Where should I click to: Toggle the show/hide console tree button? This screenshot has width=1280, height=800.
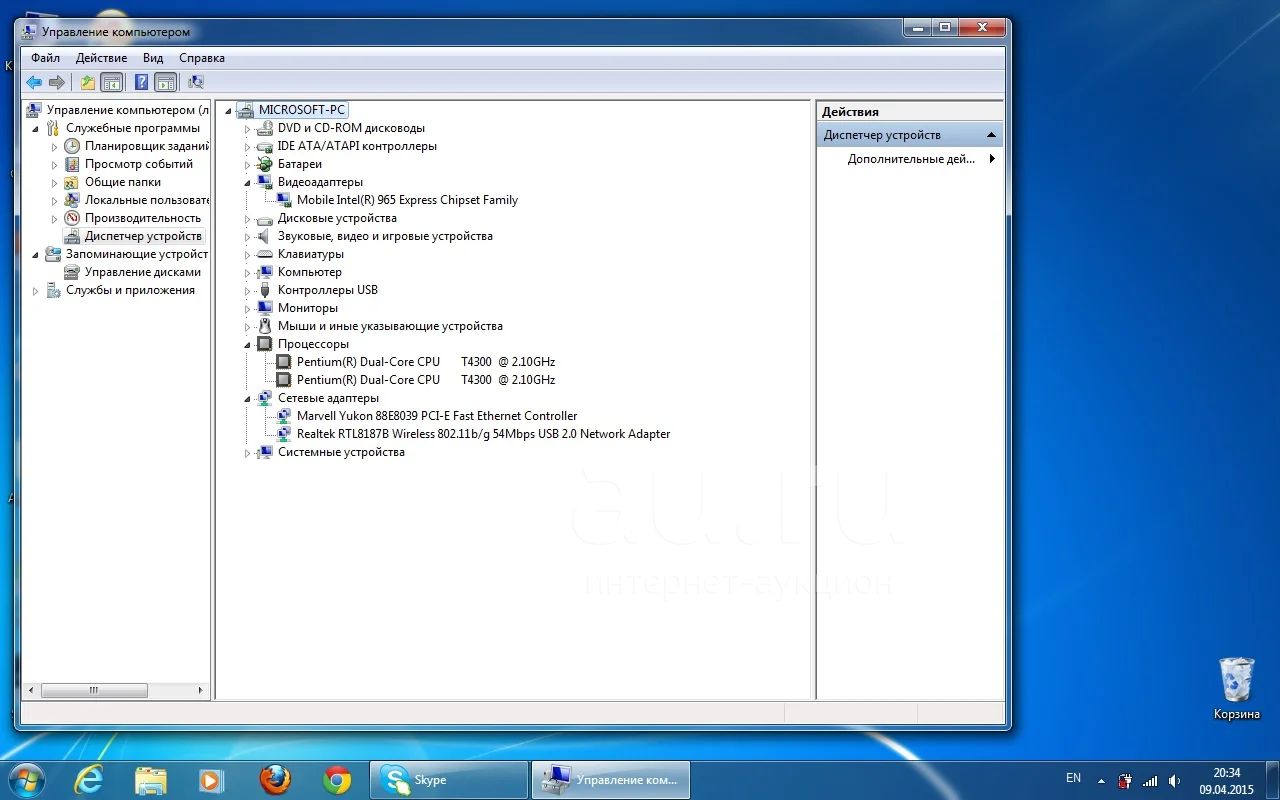(112, 82)
